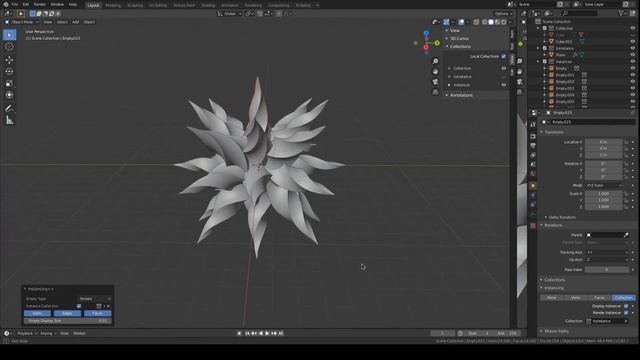Click the blue Z axis on navigation gizmo

tap(426, 33)
